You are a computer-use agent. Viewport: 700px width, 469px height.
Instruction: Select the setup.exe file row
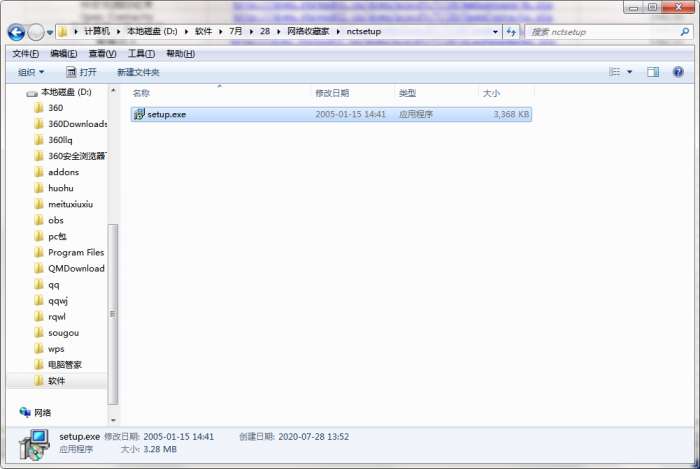[331, 114]
